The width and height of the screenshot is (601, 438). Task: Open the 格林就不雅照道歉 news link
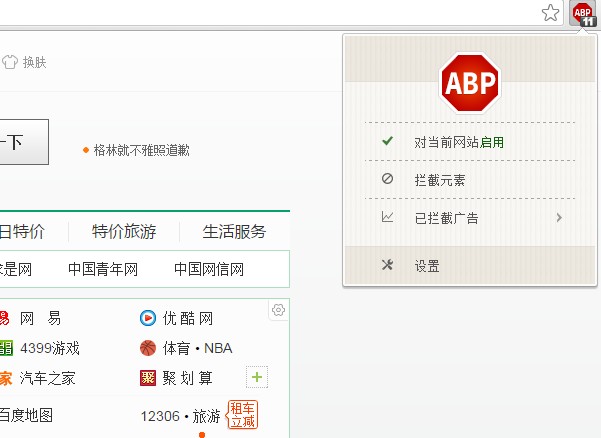(141, 150)
